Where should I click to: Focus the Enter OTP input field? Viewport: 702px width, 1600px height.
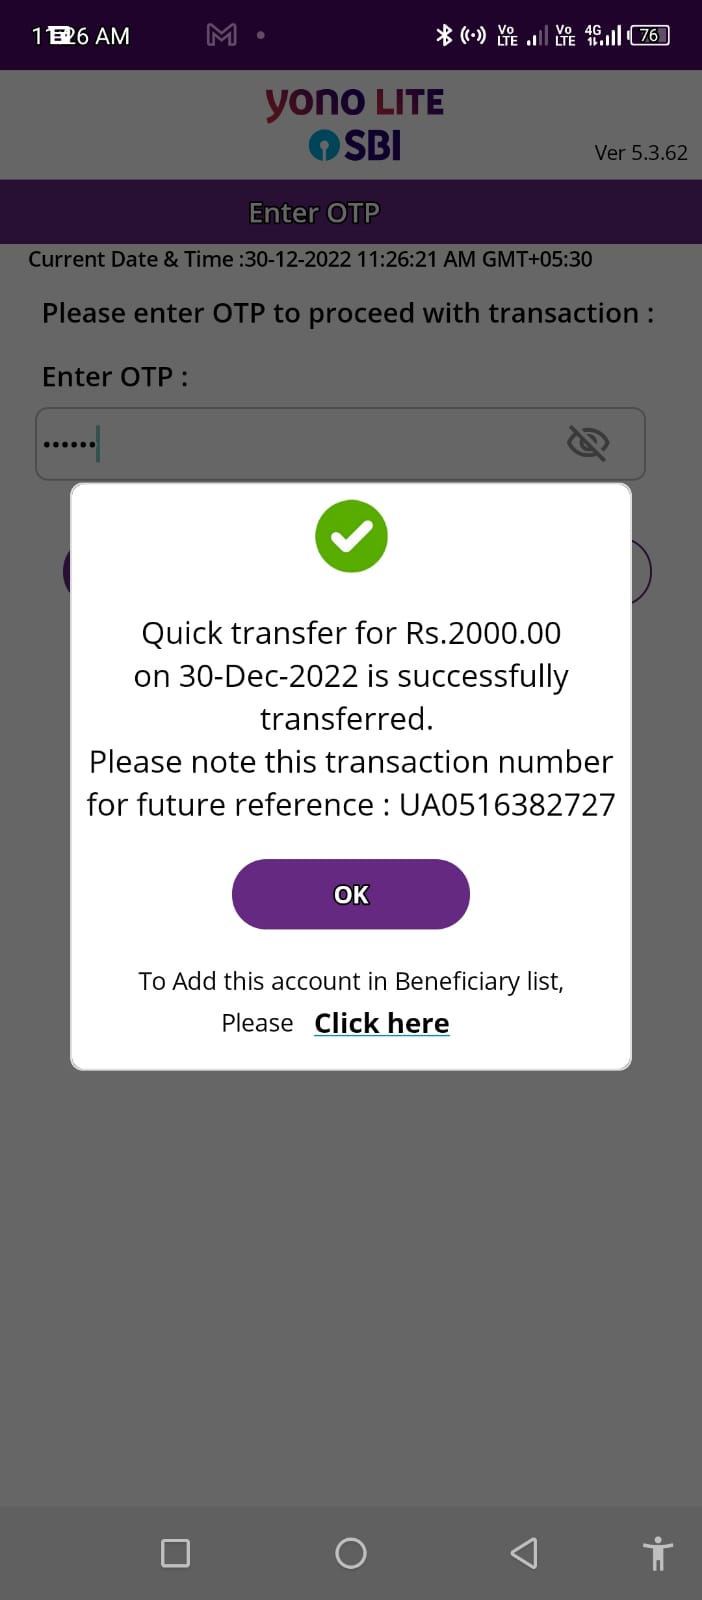(300, 443)
